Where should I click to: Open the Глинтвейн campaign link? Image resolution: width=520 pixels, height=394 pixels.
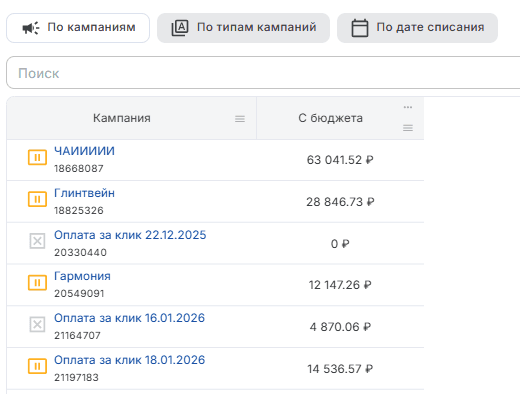(84, 193)
